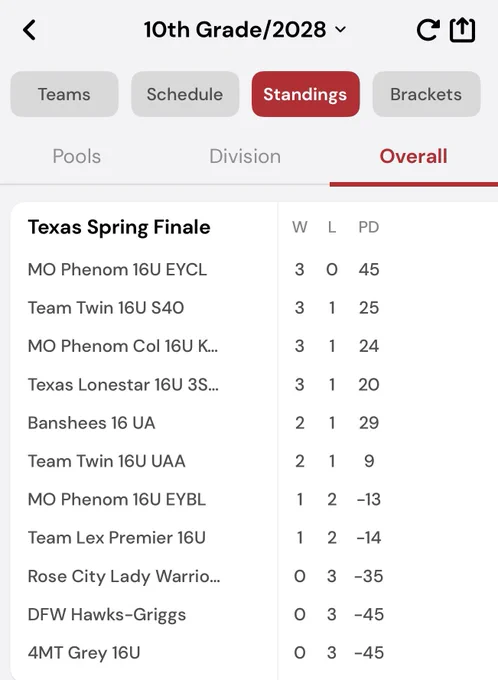498x680 pixels.
Task: Go to the Brackets tab
Action: click(426, 94)
